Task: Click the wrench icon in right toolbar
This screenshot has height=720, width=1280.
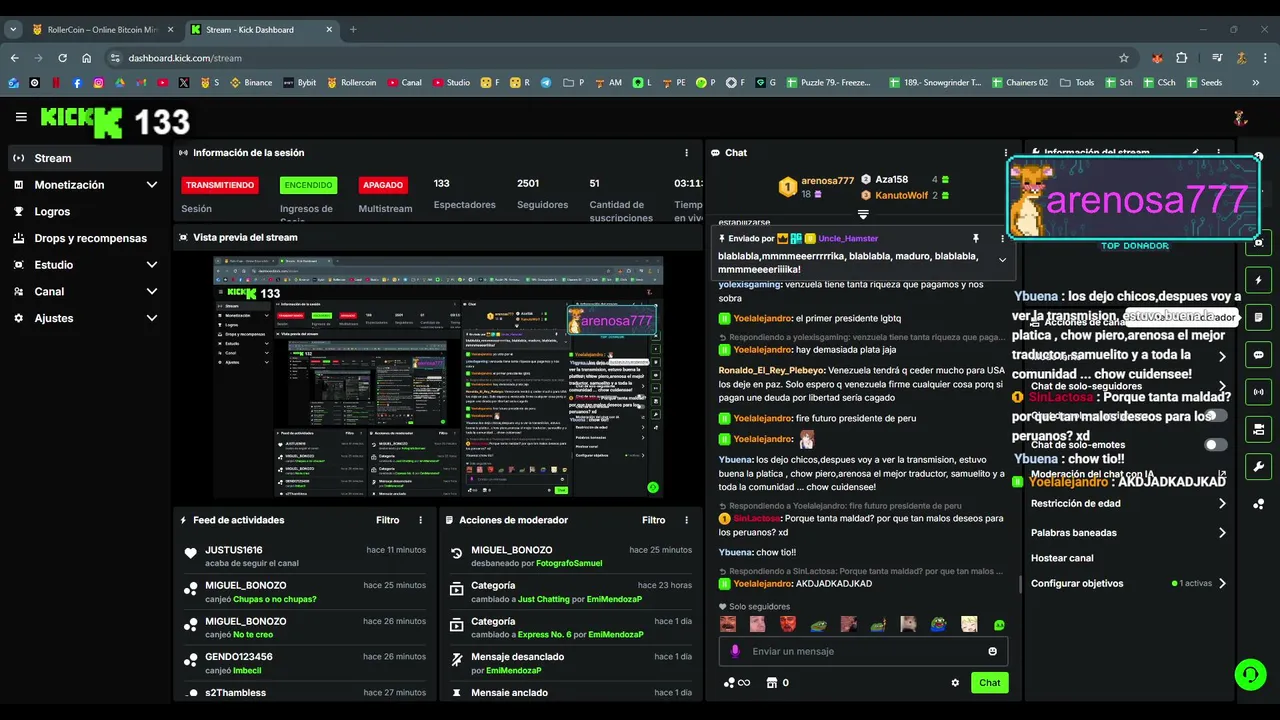Action: click(x=1258, y=466)
